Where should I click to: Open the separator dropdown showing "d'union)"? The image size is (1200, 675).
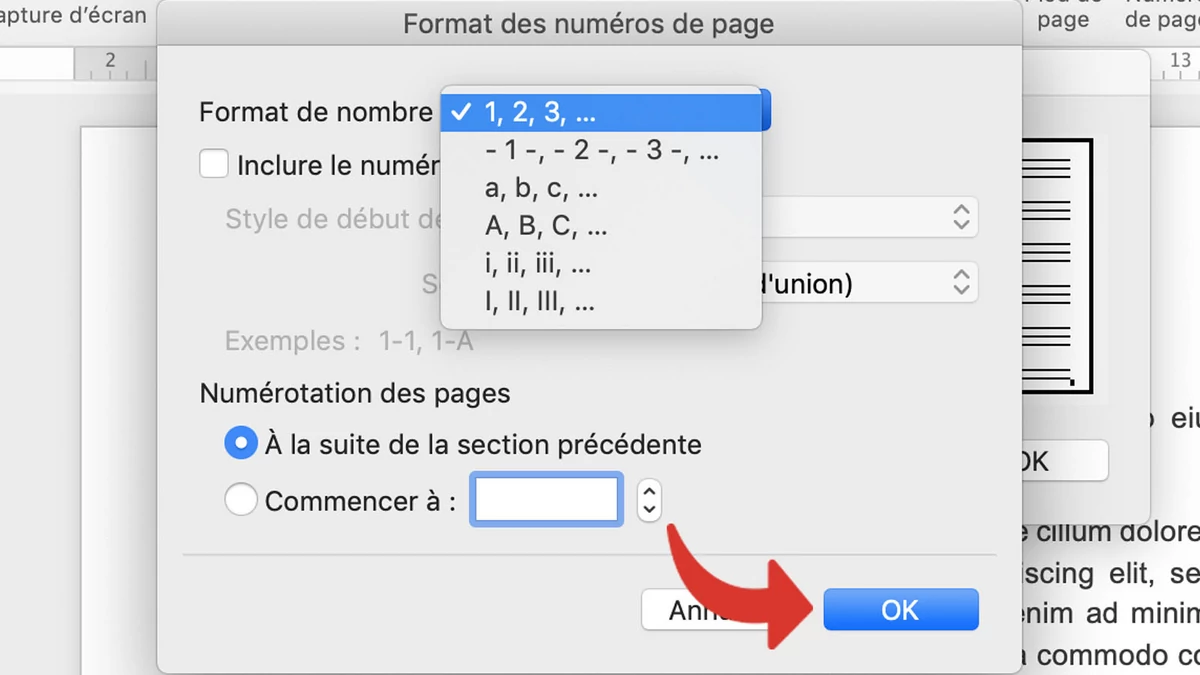click(961, 283)
